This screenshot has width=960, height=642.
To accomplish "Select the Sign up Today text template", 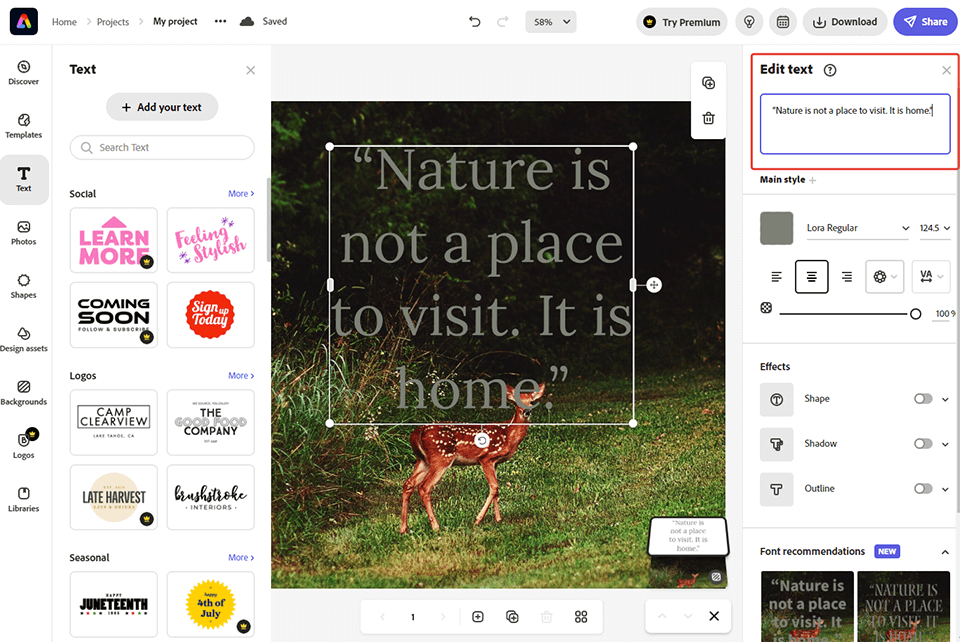I will tap(210, 315).
